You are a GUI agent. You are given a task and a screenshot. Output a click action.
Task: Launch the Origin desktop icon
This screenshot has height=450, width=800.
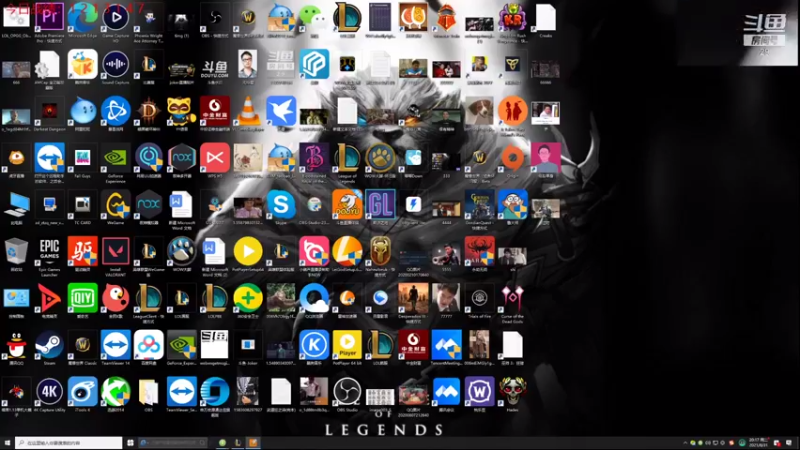point(512,158)
